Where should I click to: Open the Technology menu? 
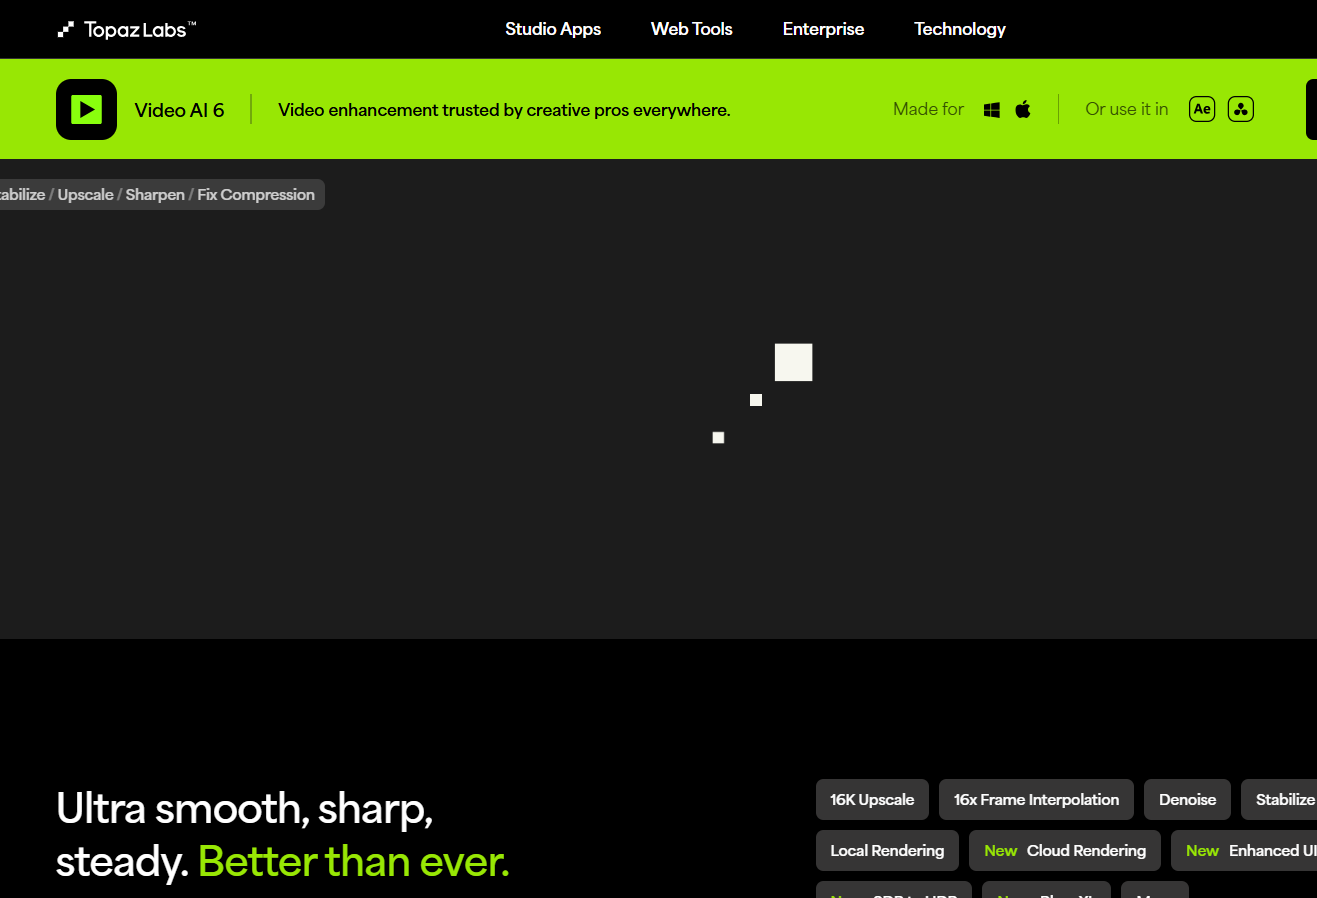coord(960,29)
